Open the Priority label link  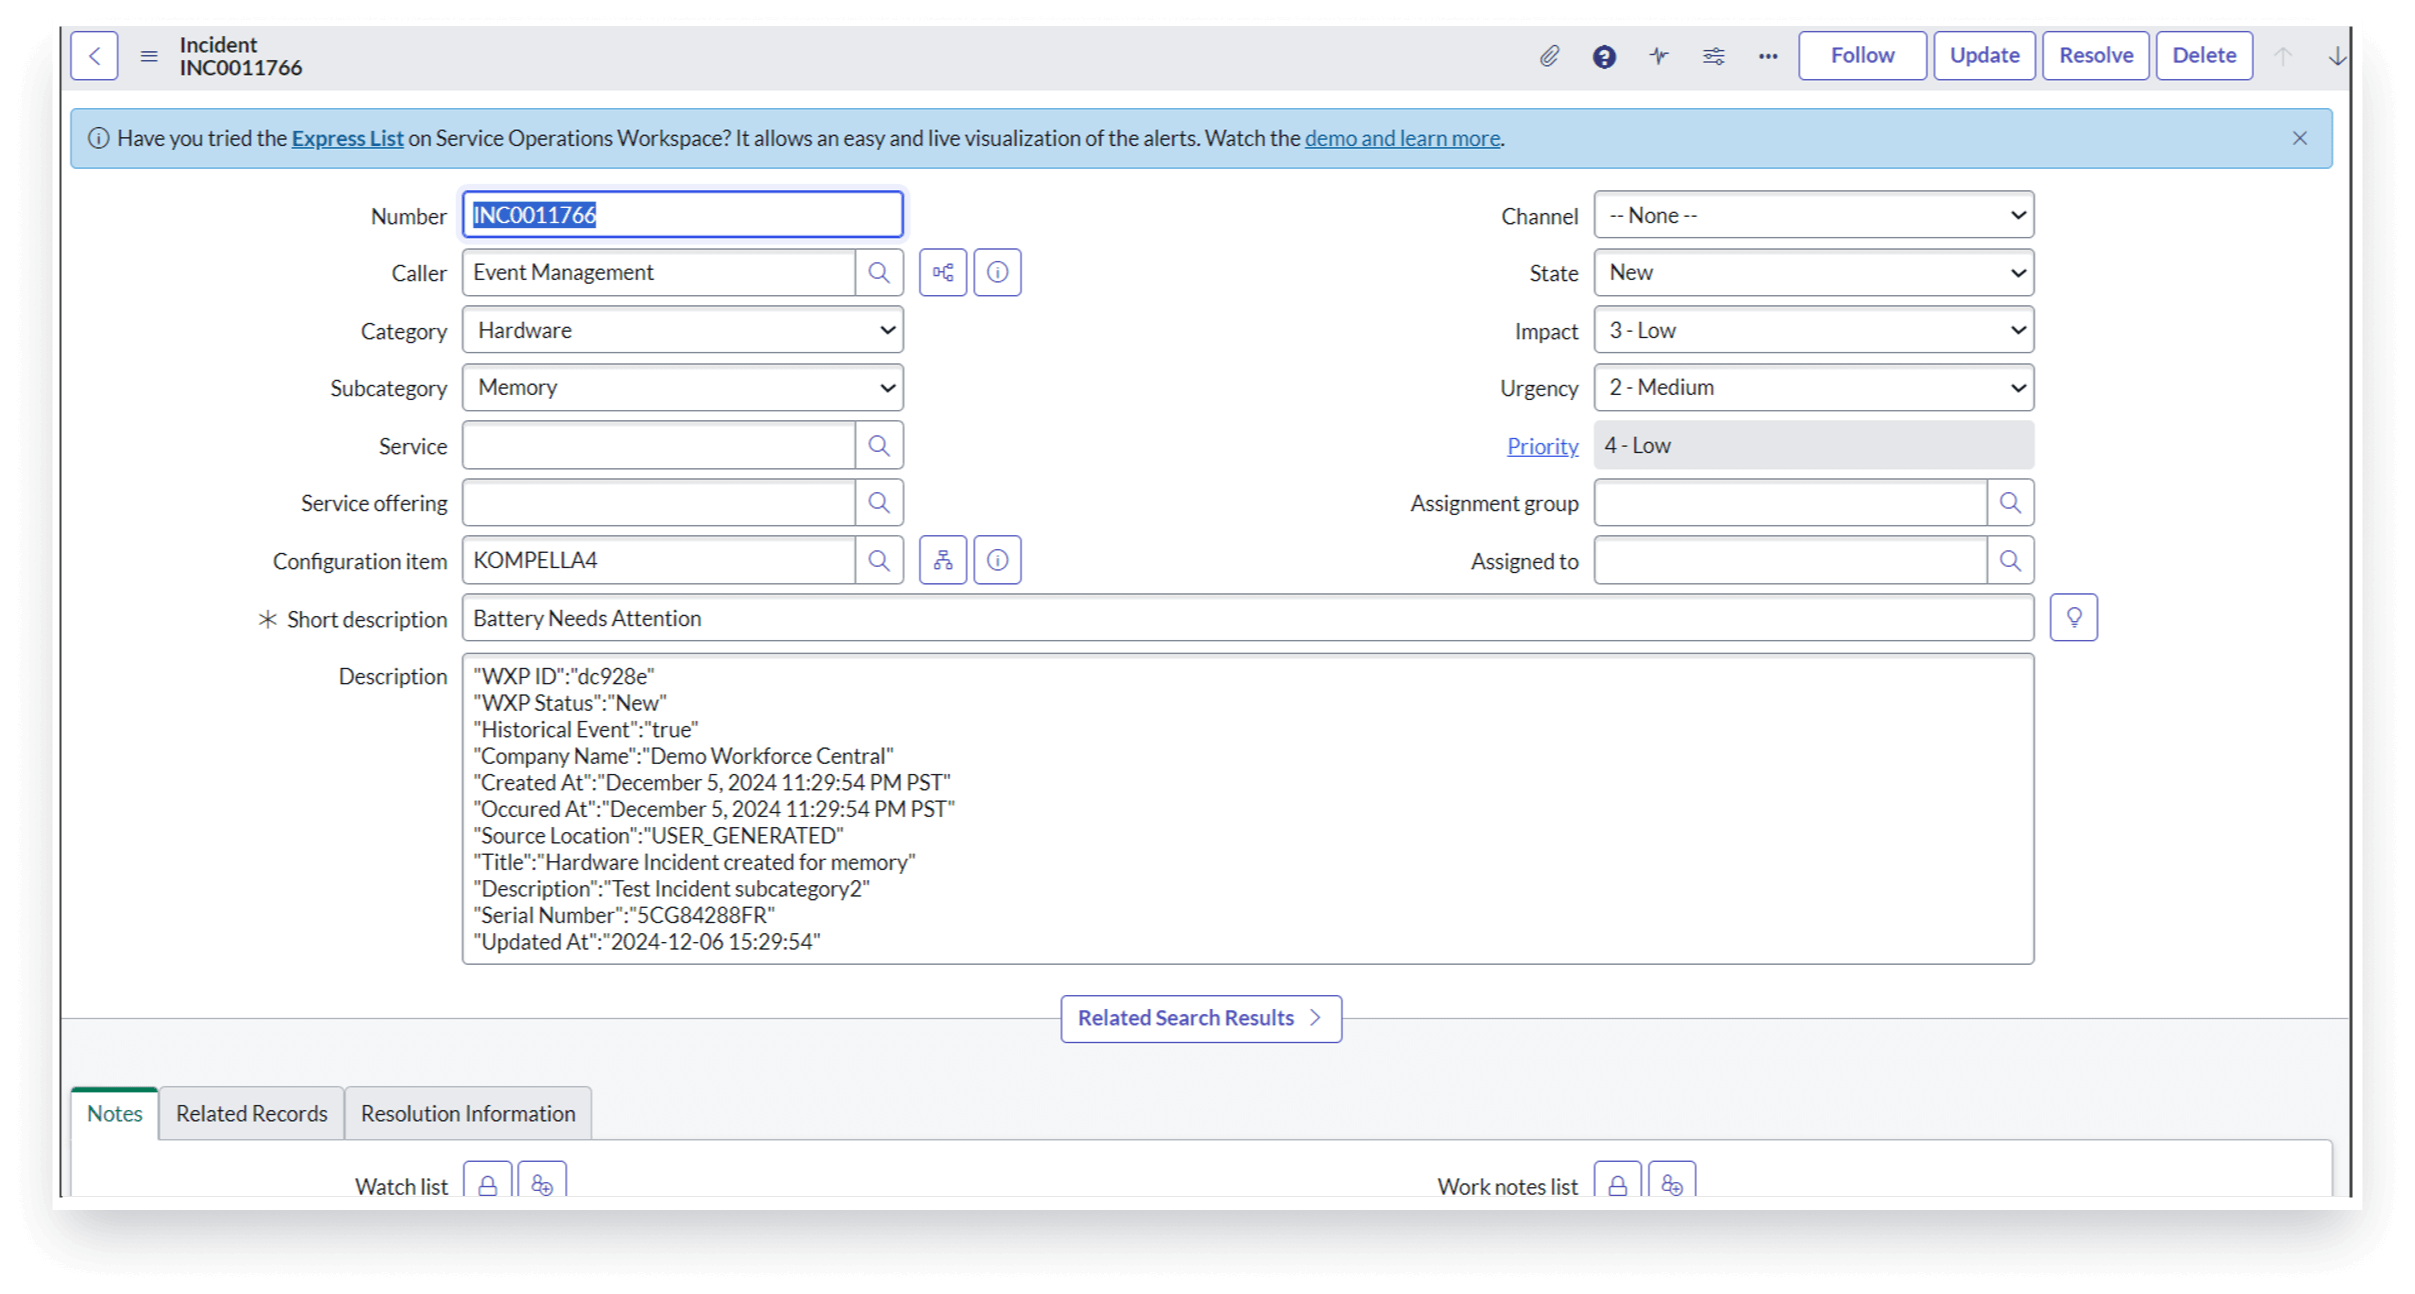coord(1542,446)
